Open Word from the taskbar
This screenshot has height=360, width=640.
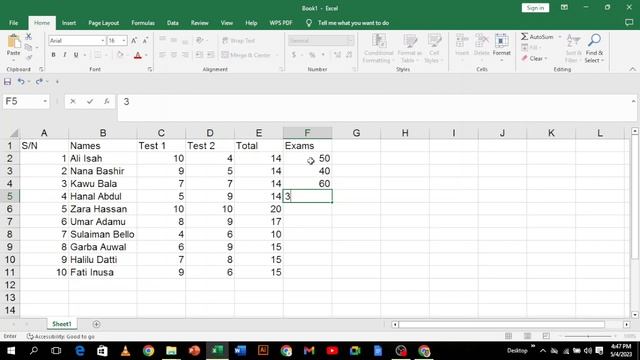tap(240, 351)
